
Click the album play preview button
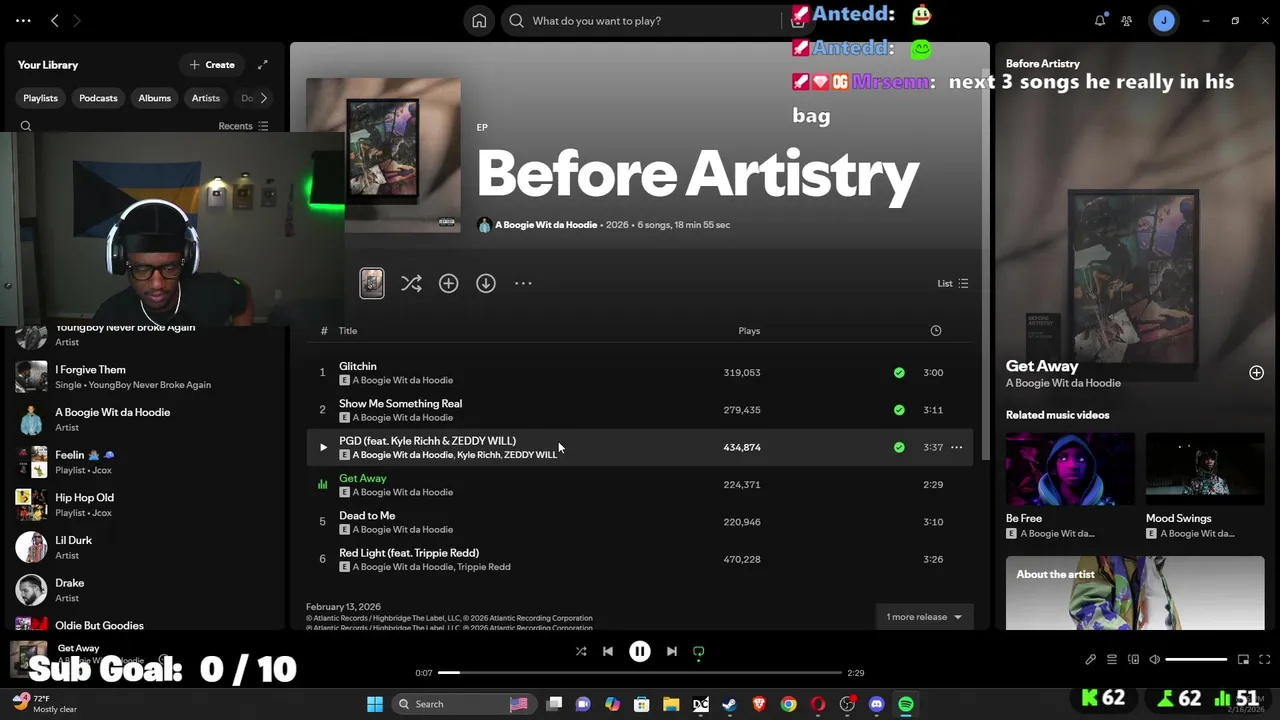click(372, 284)
